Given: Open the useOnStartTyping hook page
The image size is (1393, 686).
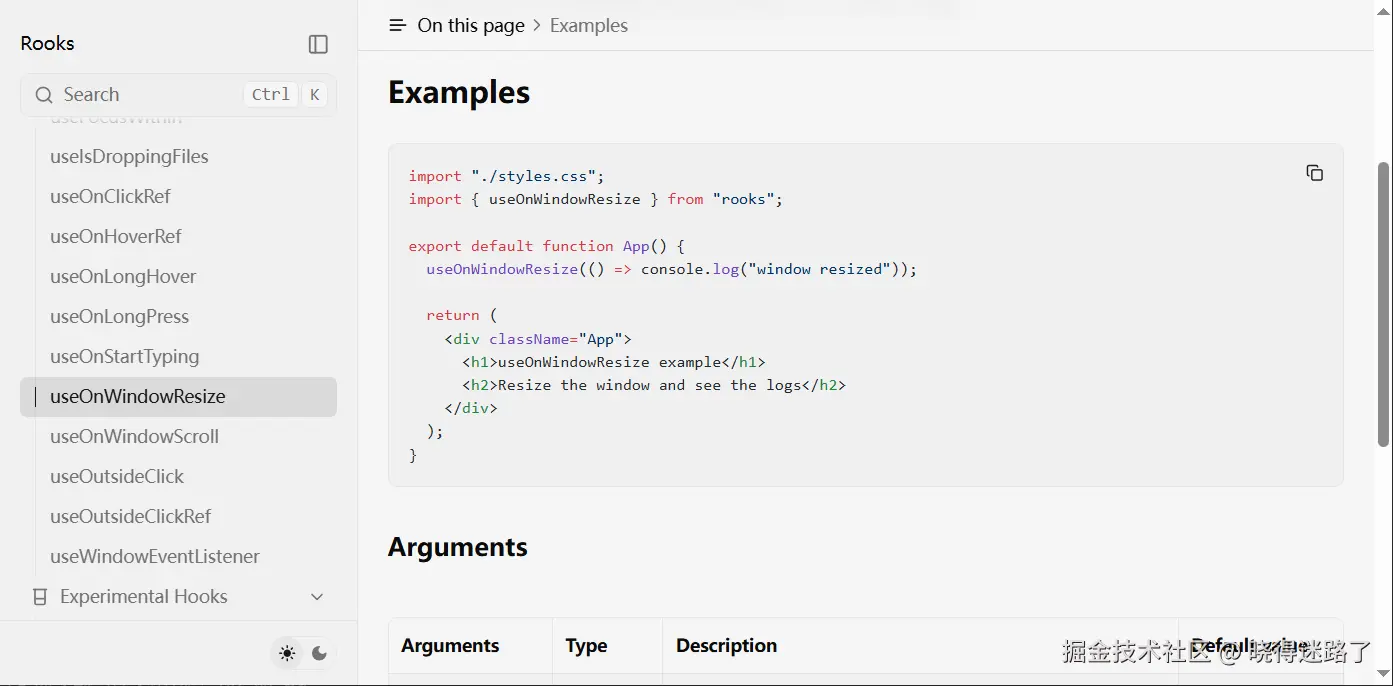Looking at the screenshot, I should coord(124,357).
